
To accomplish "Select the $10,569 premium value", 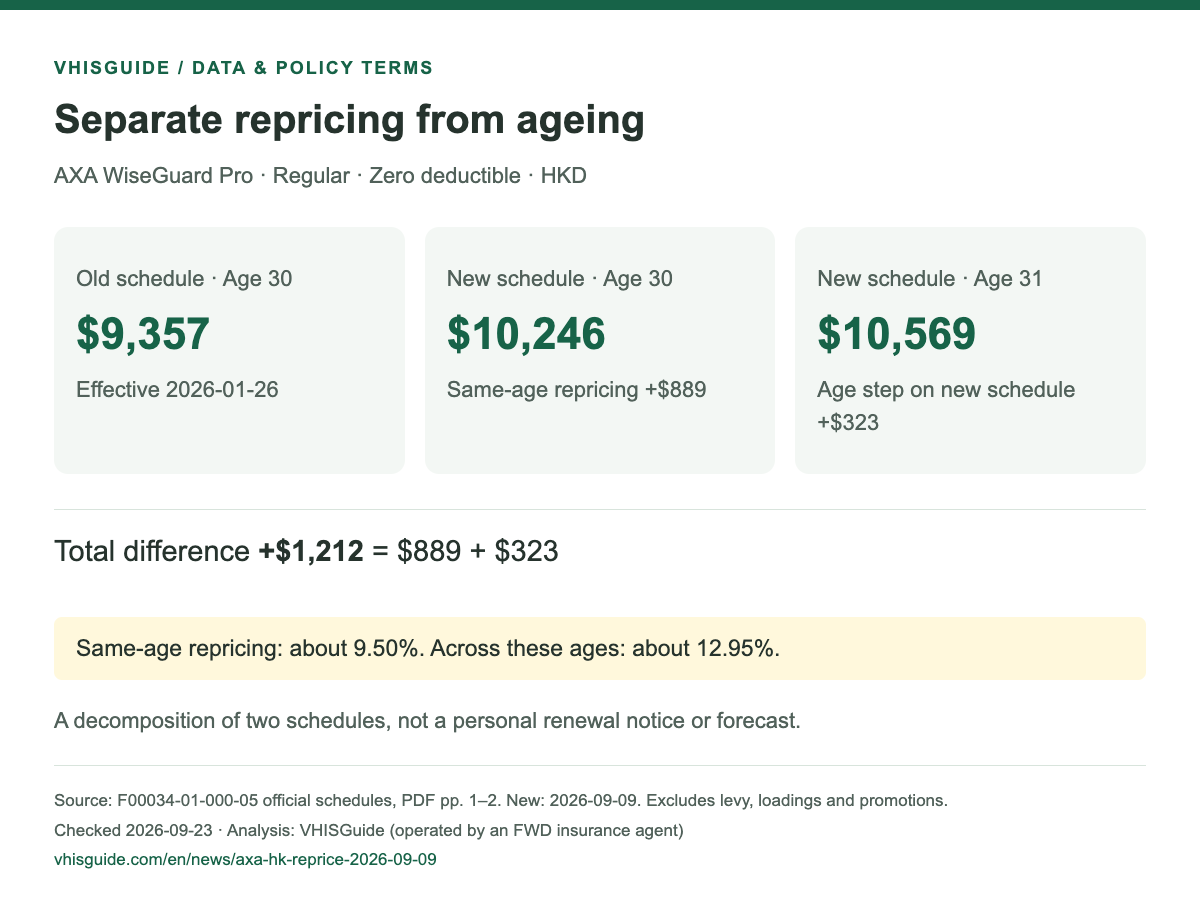I will pos(896,334).
